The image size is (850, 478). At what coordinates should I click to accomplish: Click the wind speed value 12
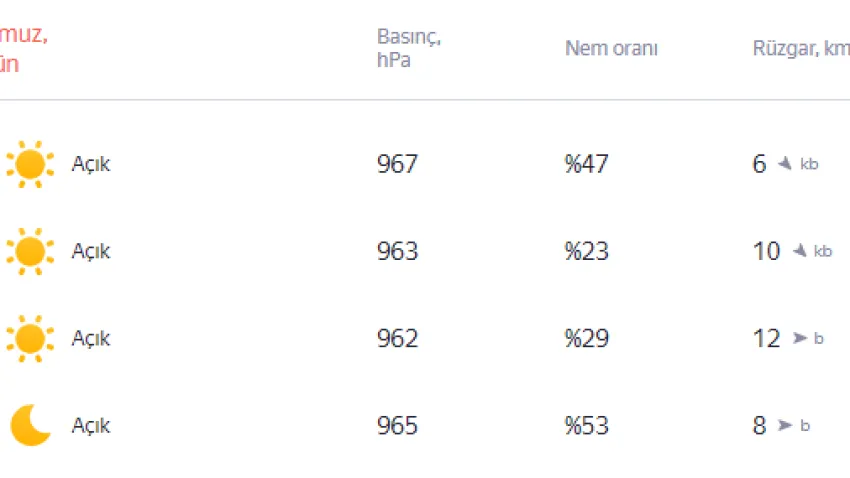[766, 338]
